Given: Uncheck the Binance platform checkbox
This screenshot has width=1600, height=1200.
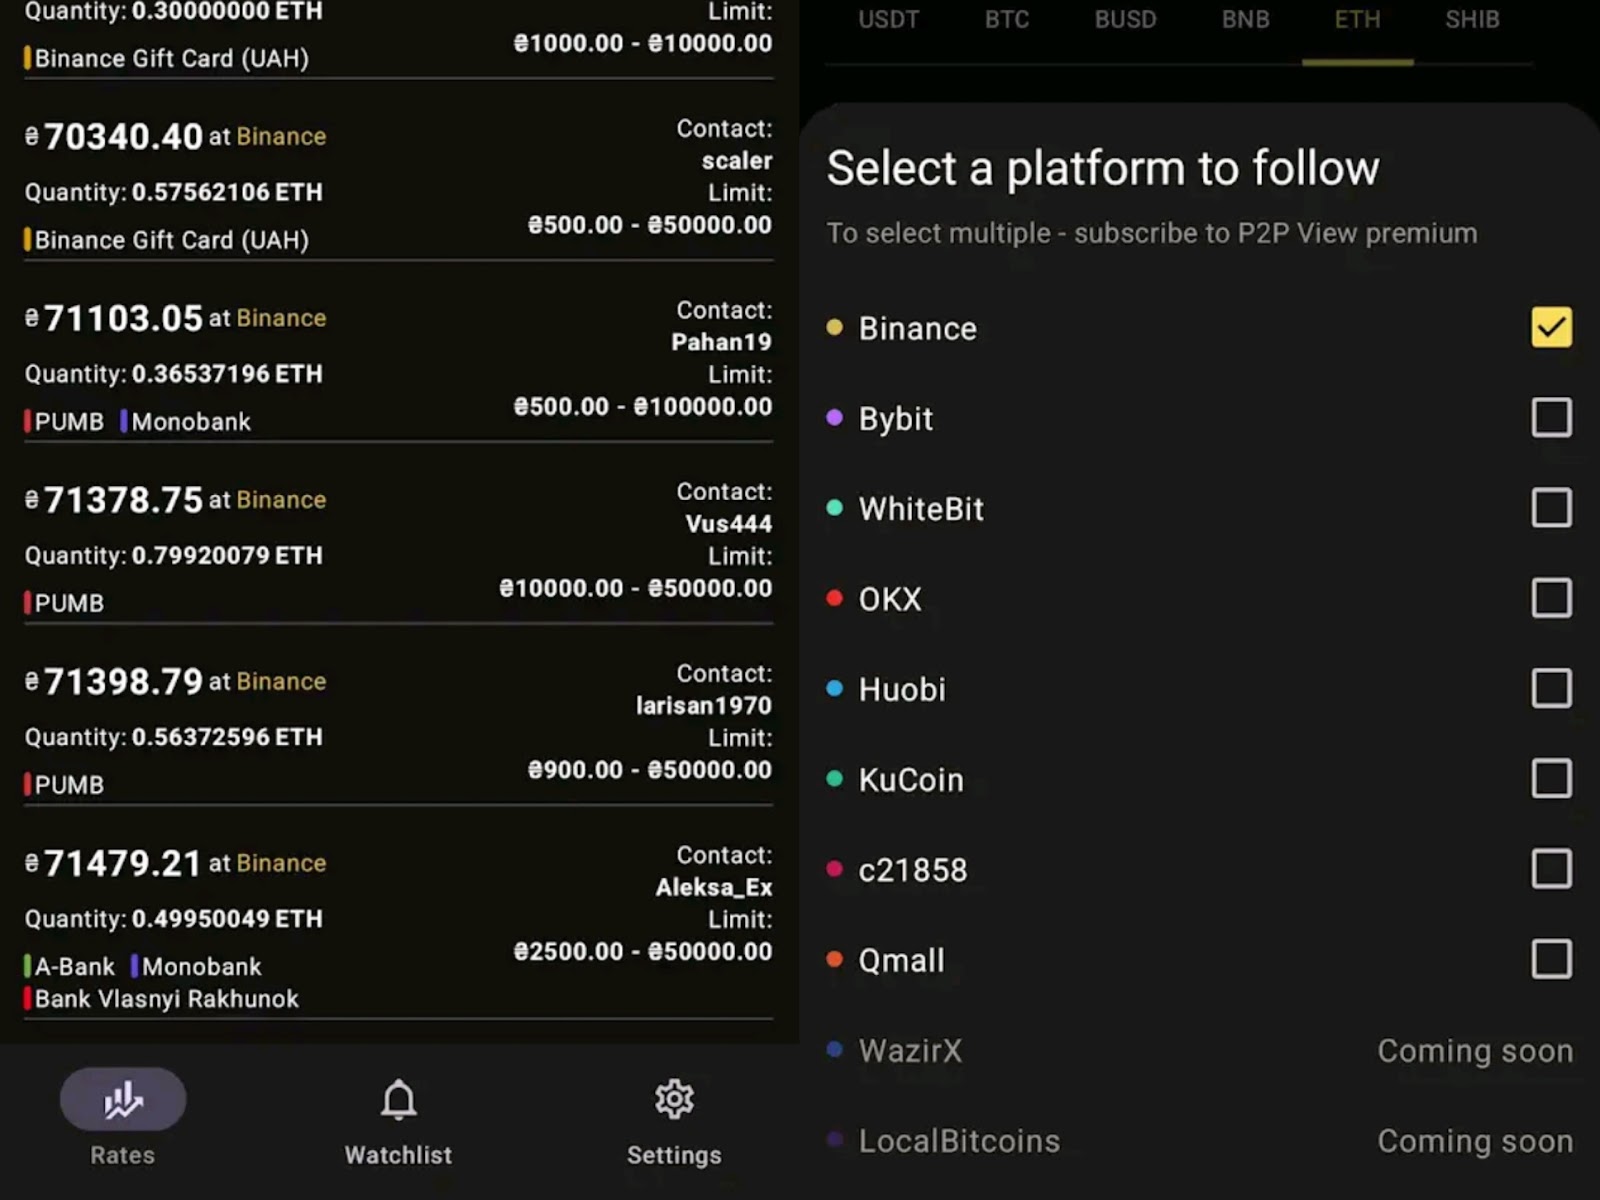Looking at the screenshot, I should pos(1551,327).
